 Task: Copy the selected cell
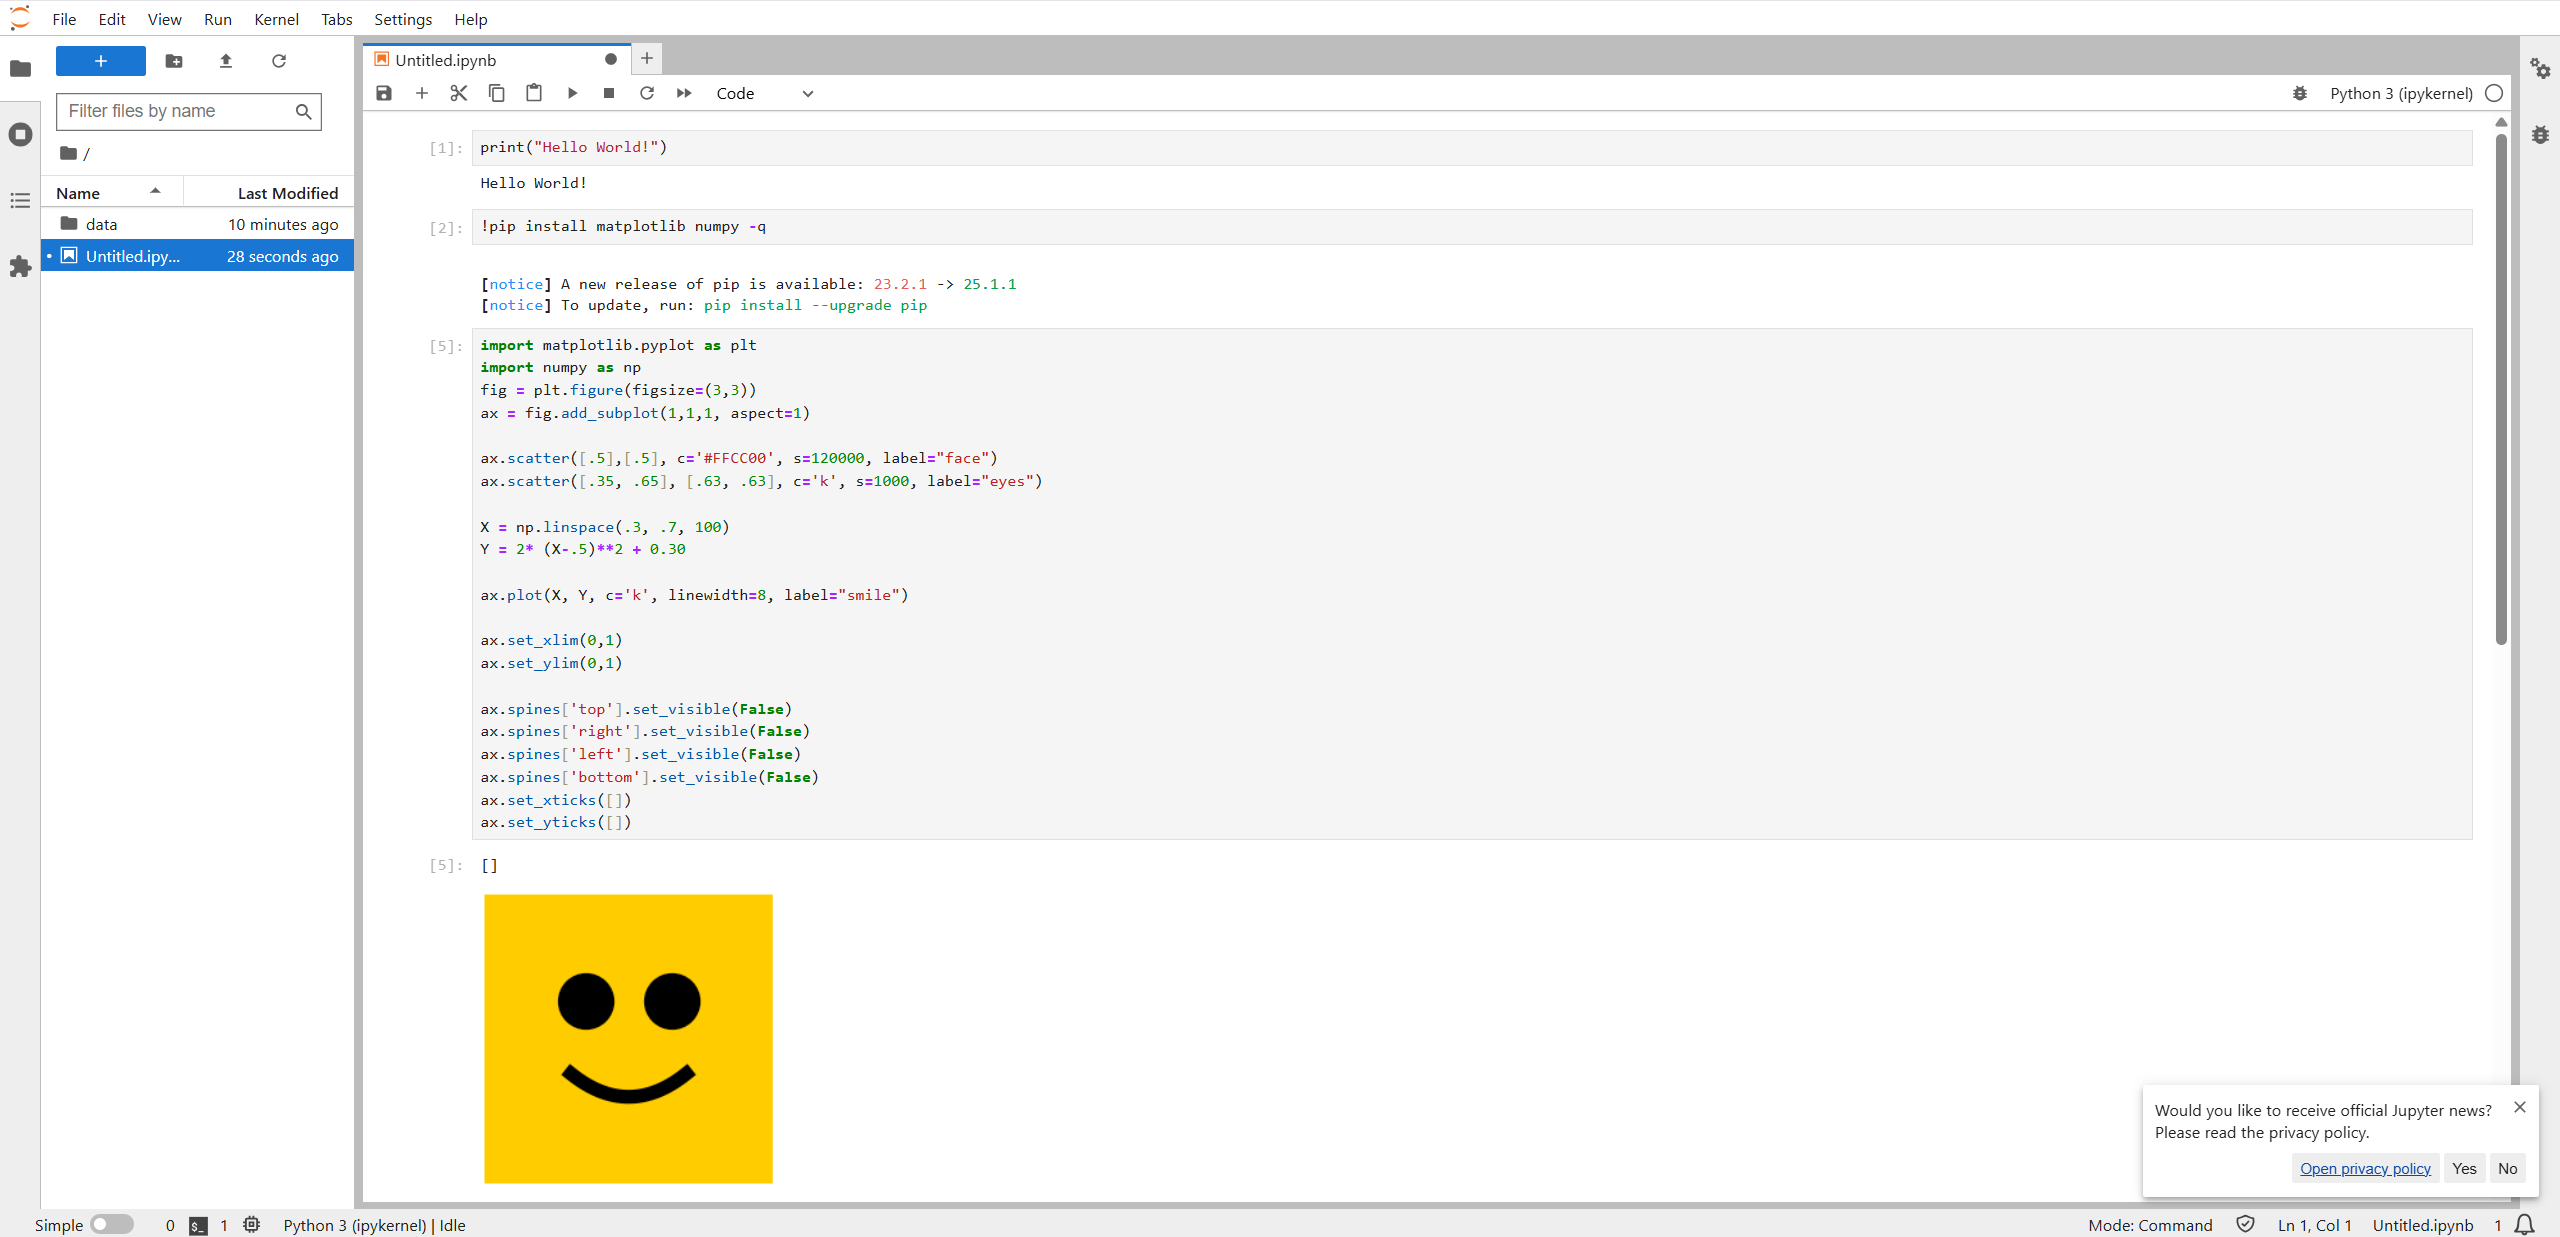(496, 93)
